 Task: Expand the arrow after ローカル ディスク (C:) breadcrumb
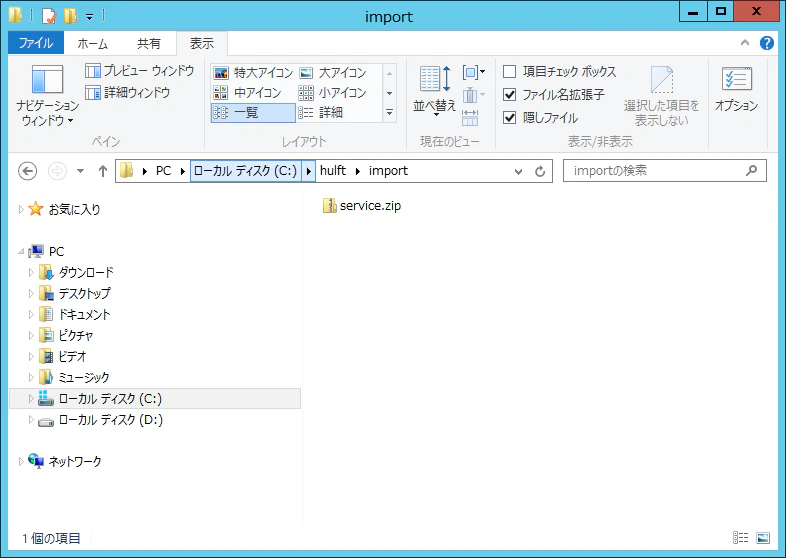(308, 171)
